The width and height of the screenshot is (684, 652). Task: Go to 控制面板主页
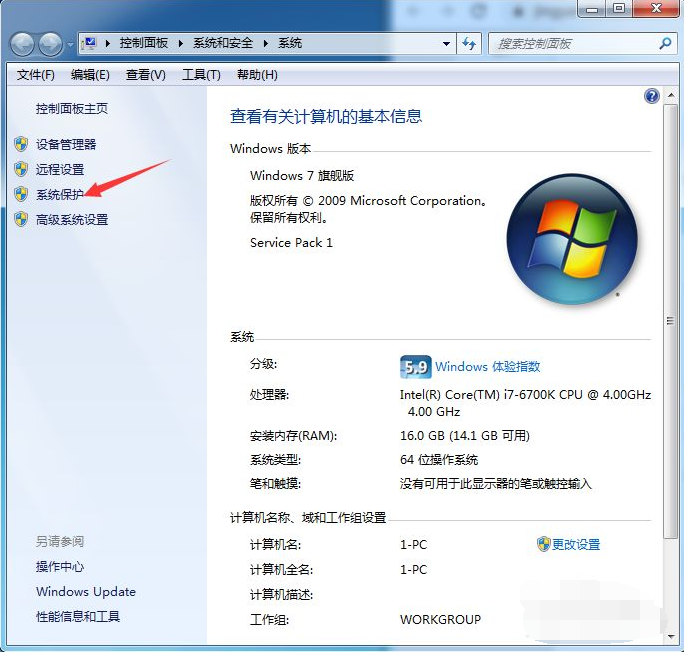(x=72, y=109)
